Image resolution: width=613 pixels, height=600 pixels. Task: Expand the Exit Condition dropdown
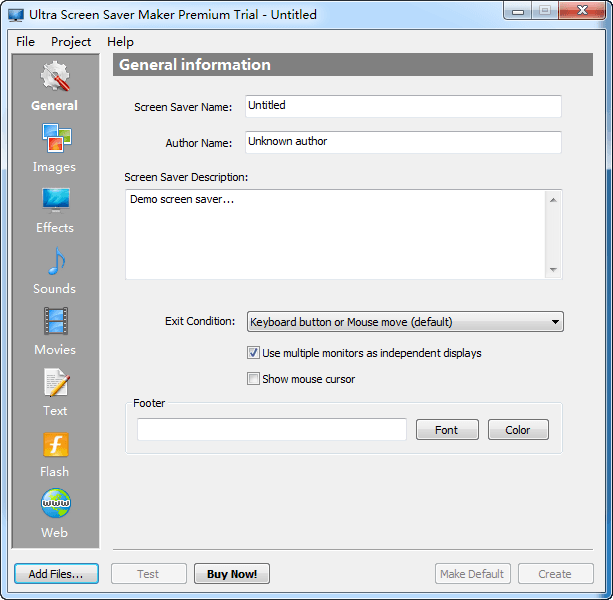[555, 322]
